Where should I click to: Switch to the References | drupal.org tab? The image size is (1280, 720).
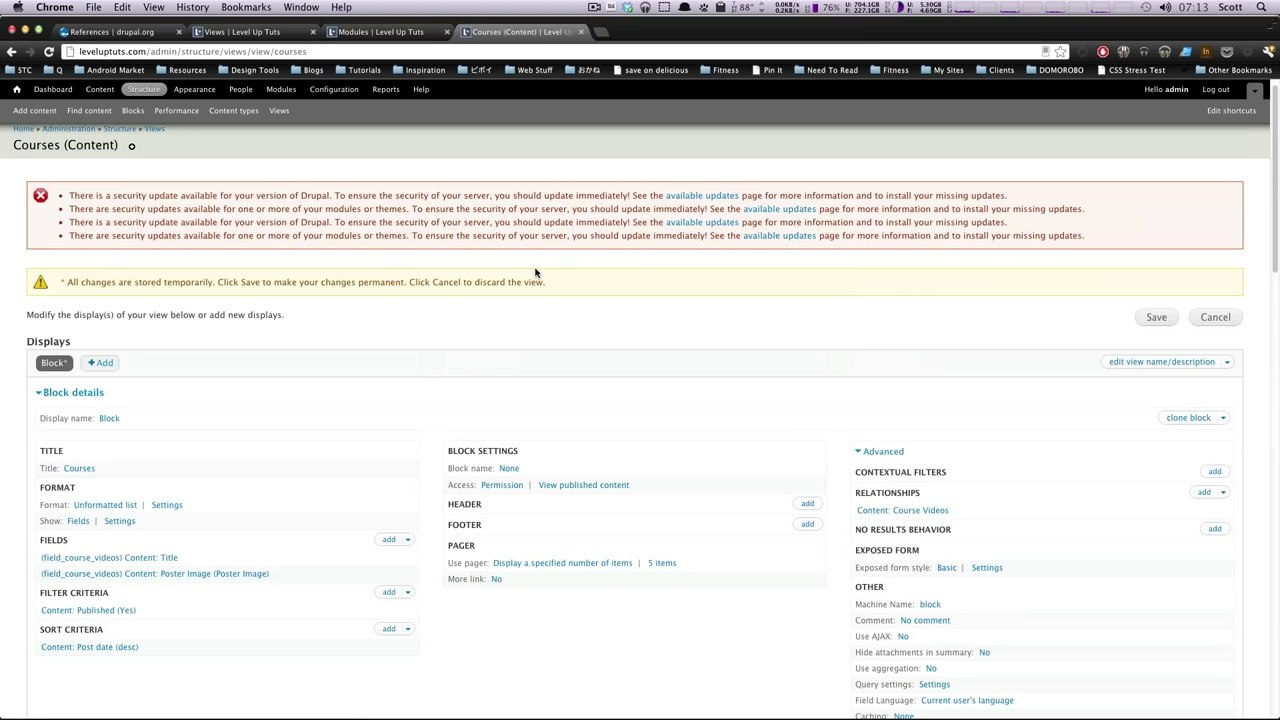(120, 32)
